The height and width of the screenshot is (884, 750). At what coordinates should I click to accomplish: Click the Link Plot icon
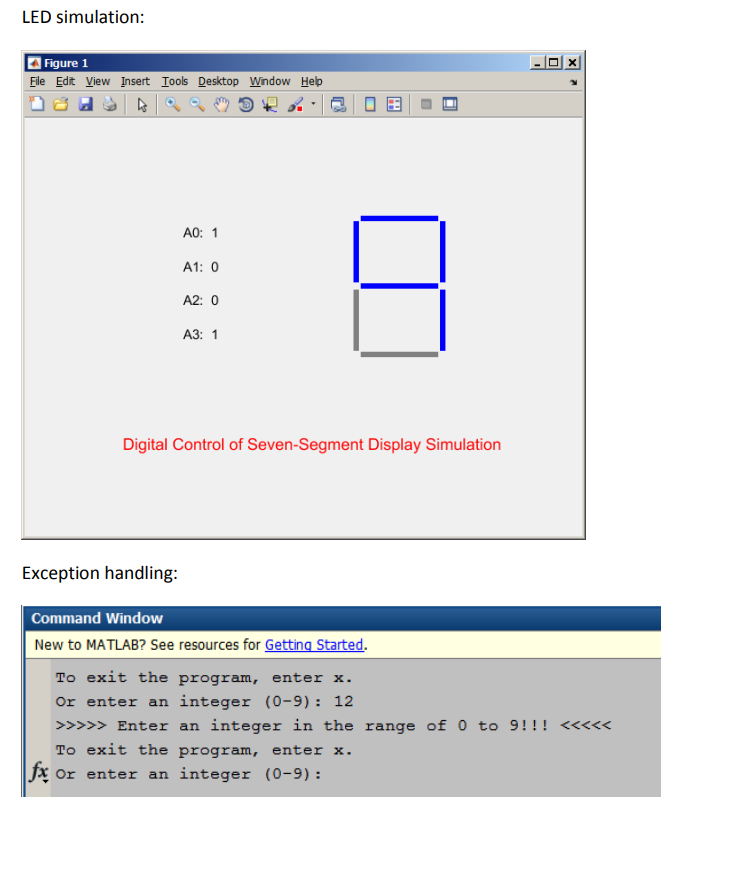pos(338,104)
